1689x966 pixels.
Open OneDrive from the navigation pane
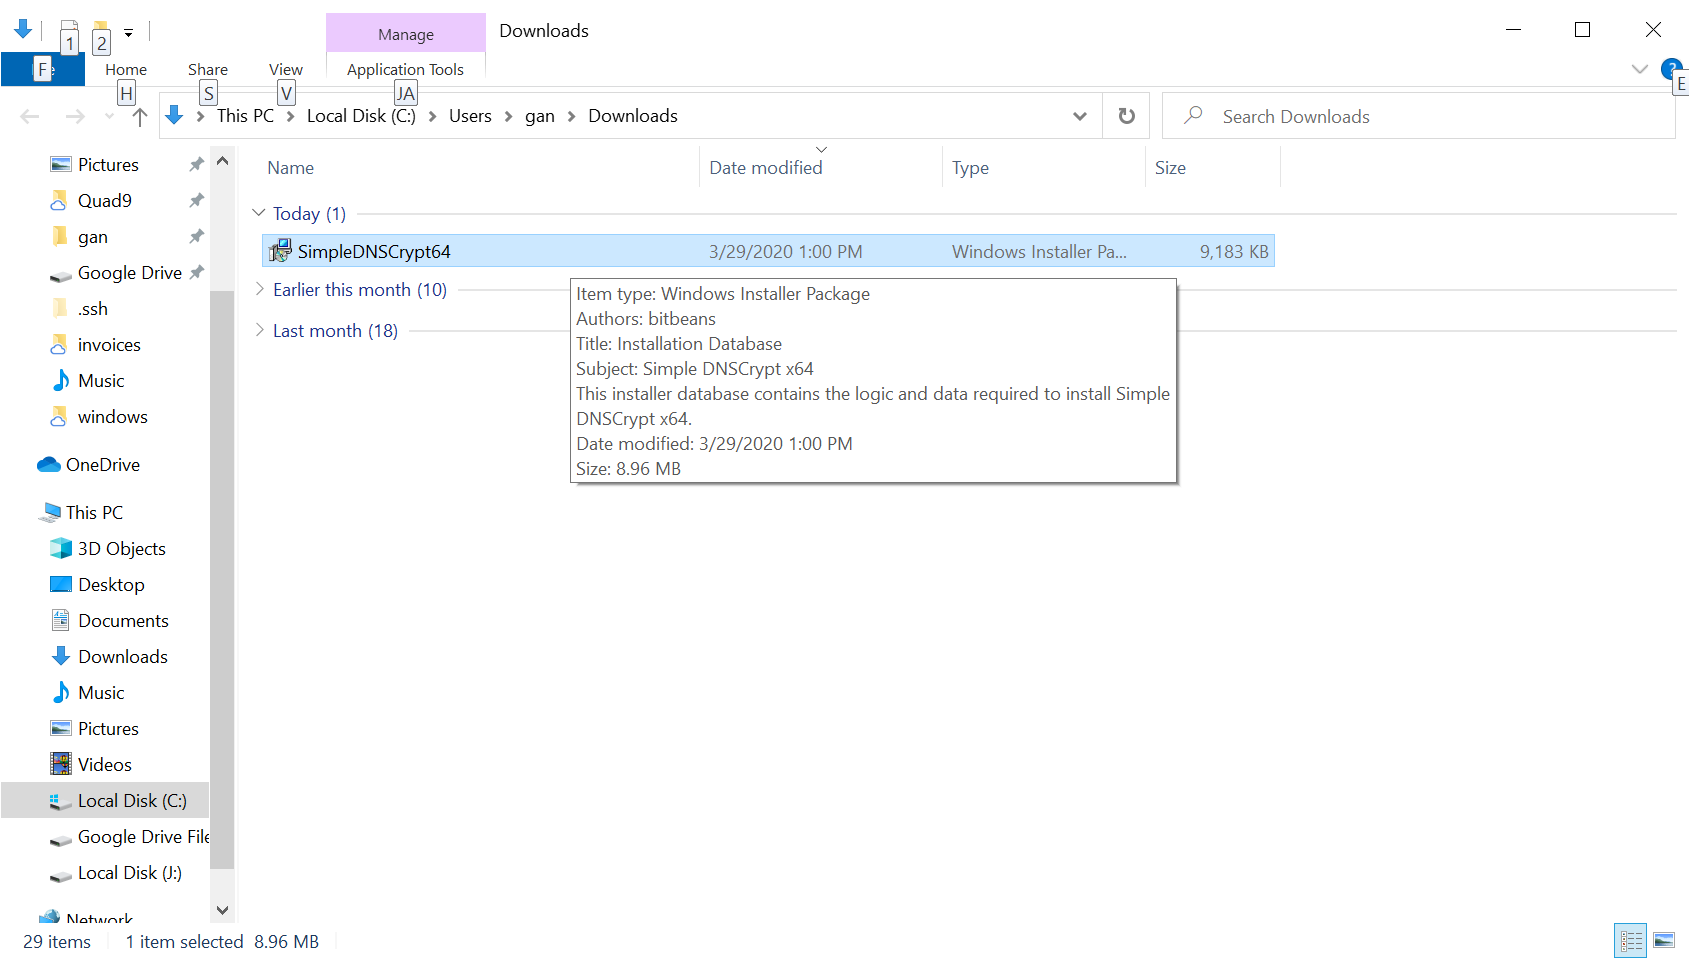click(102, 465)
